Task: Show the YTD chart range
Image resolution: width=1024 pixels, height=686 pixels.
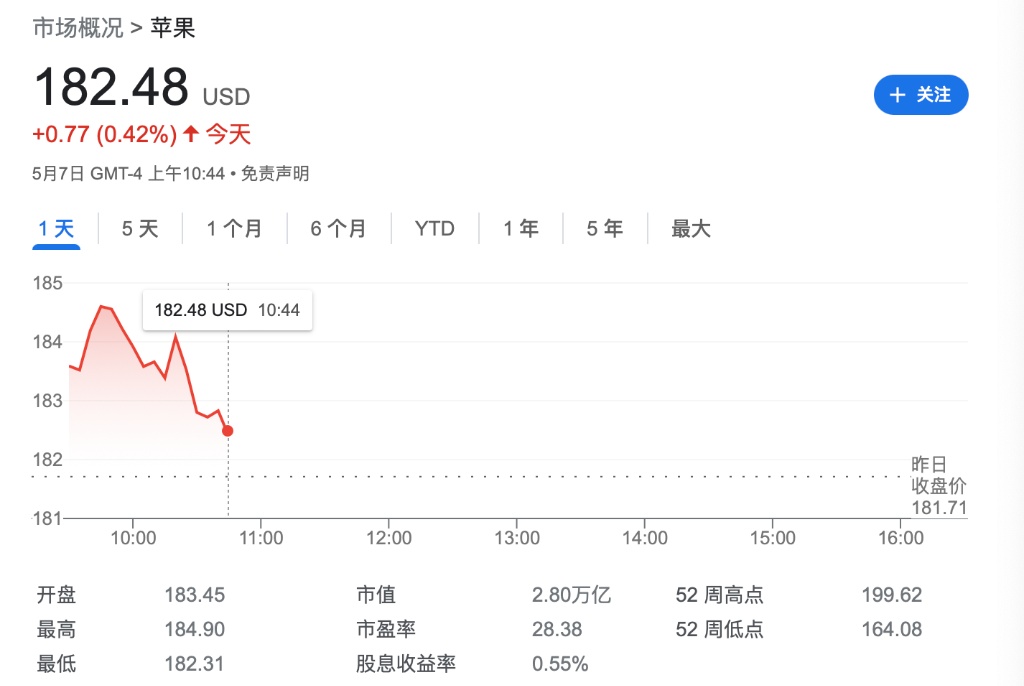Action: pyautogui.click(x=435, y=229)
